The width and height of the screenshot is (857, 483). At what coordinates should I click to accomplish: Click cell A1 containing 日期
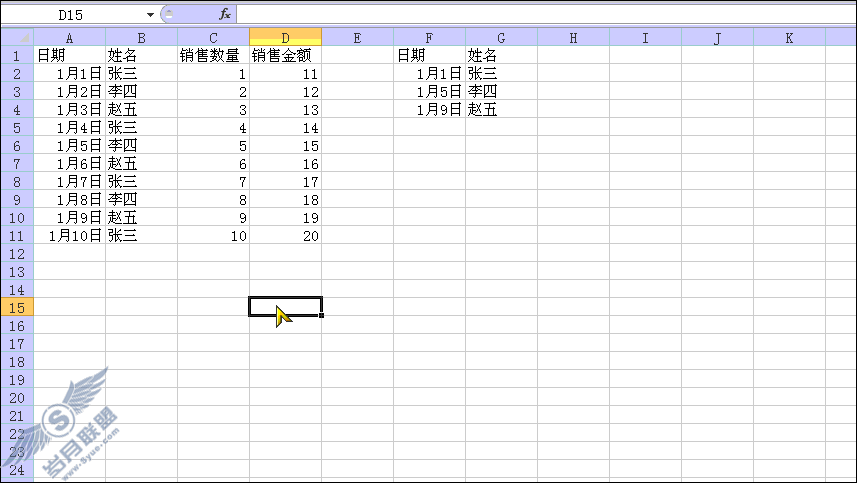(x=69, y=55)
